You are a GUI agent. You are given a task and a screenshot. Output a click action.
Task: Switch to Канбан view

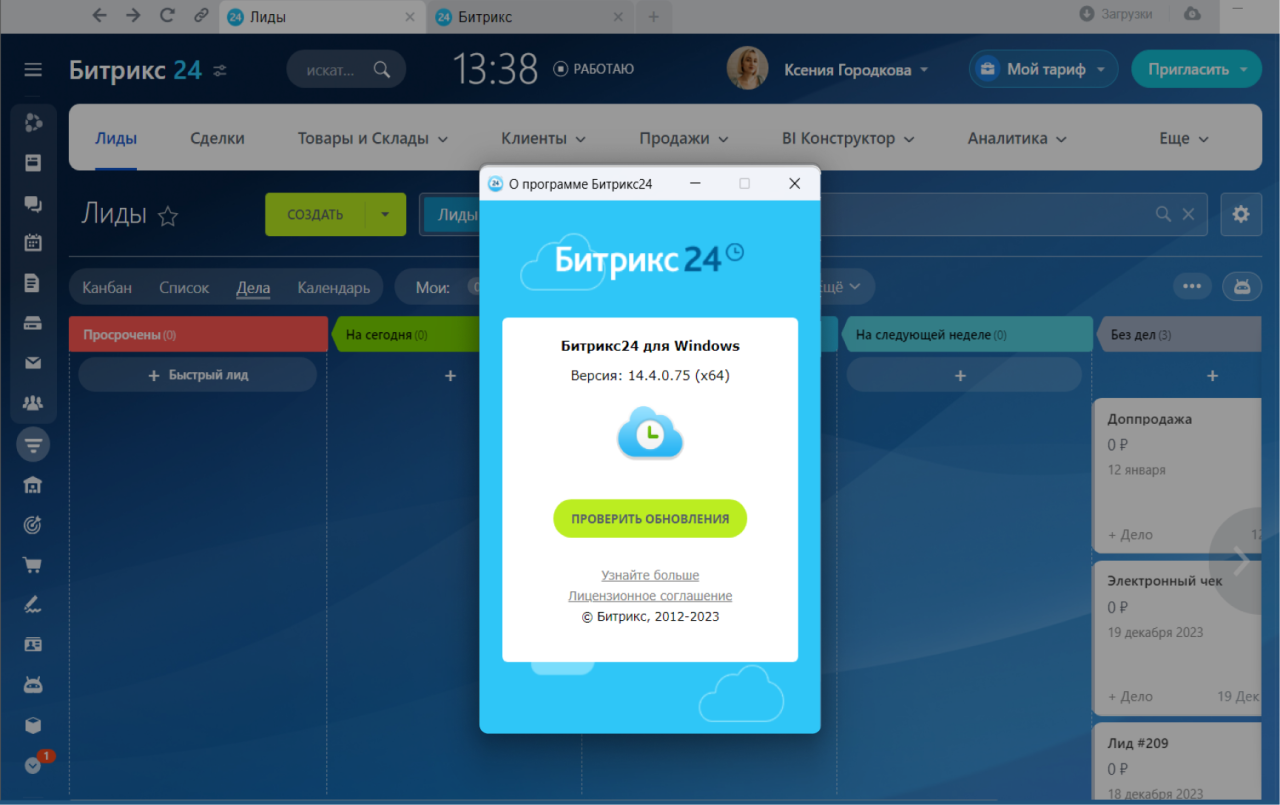(x=107, y=287)
